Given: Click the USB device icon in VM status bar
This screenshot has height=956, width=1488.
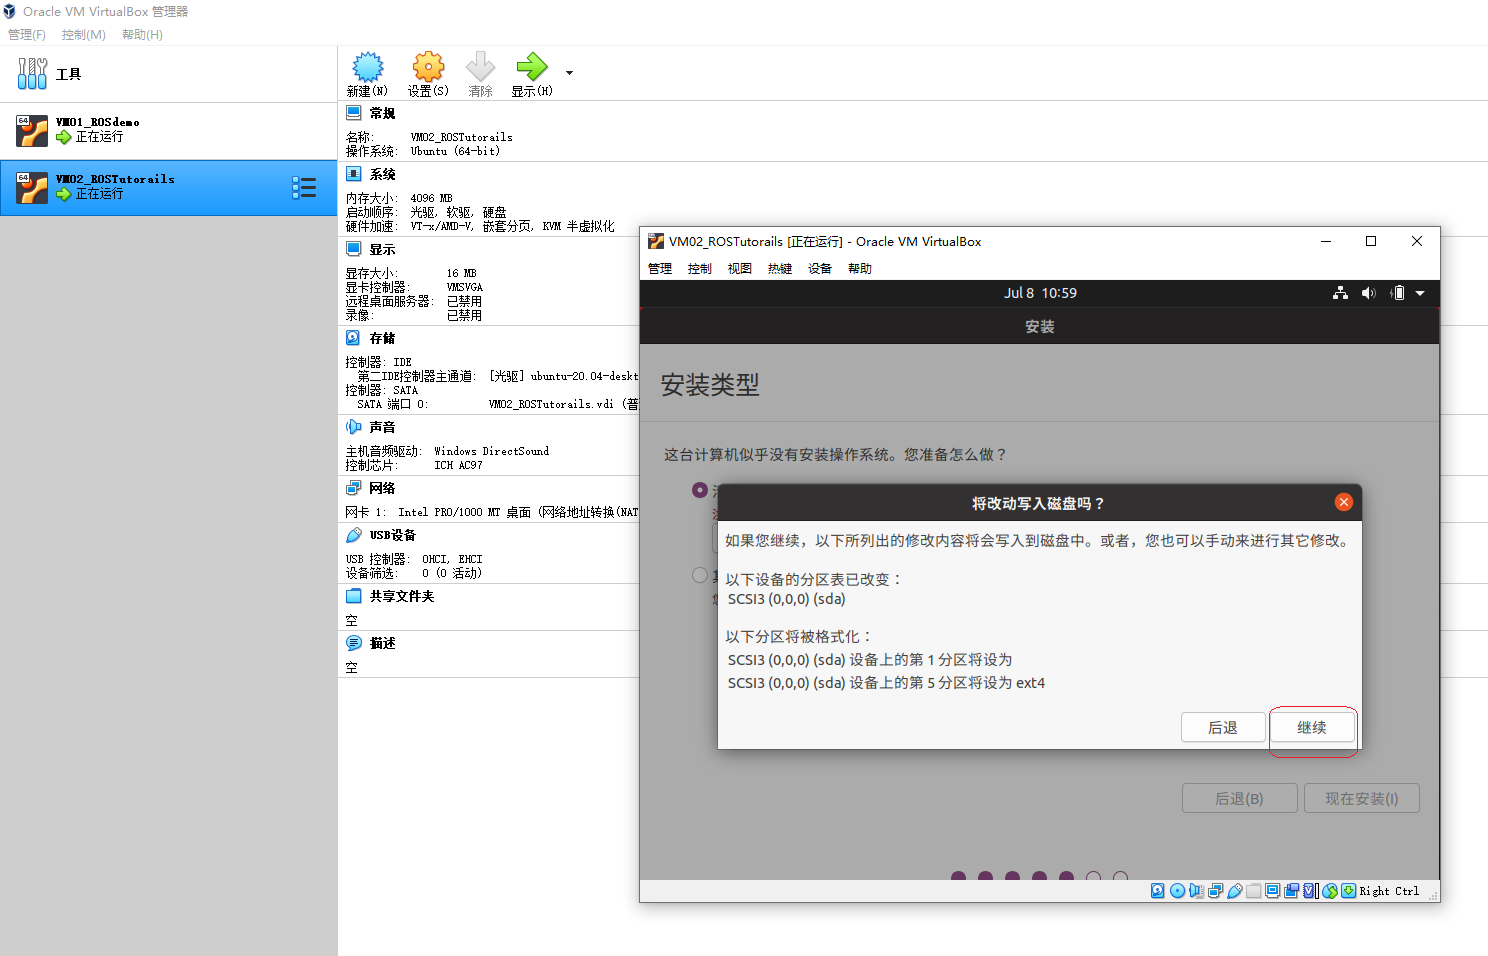Looking at the screenshot, I should click(x=1237, y=890).
